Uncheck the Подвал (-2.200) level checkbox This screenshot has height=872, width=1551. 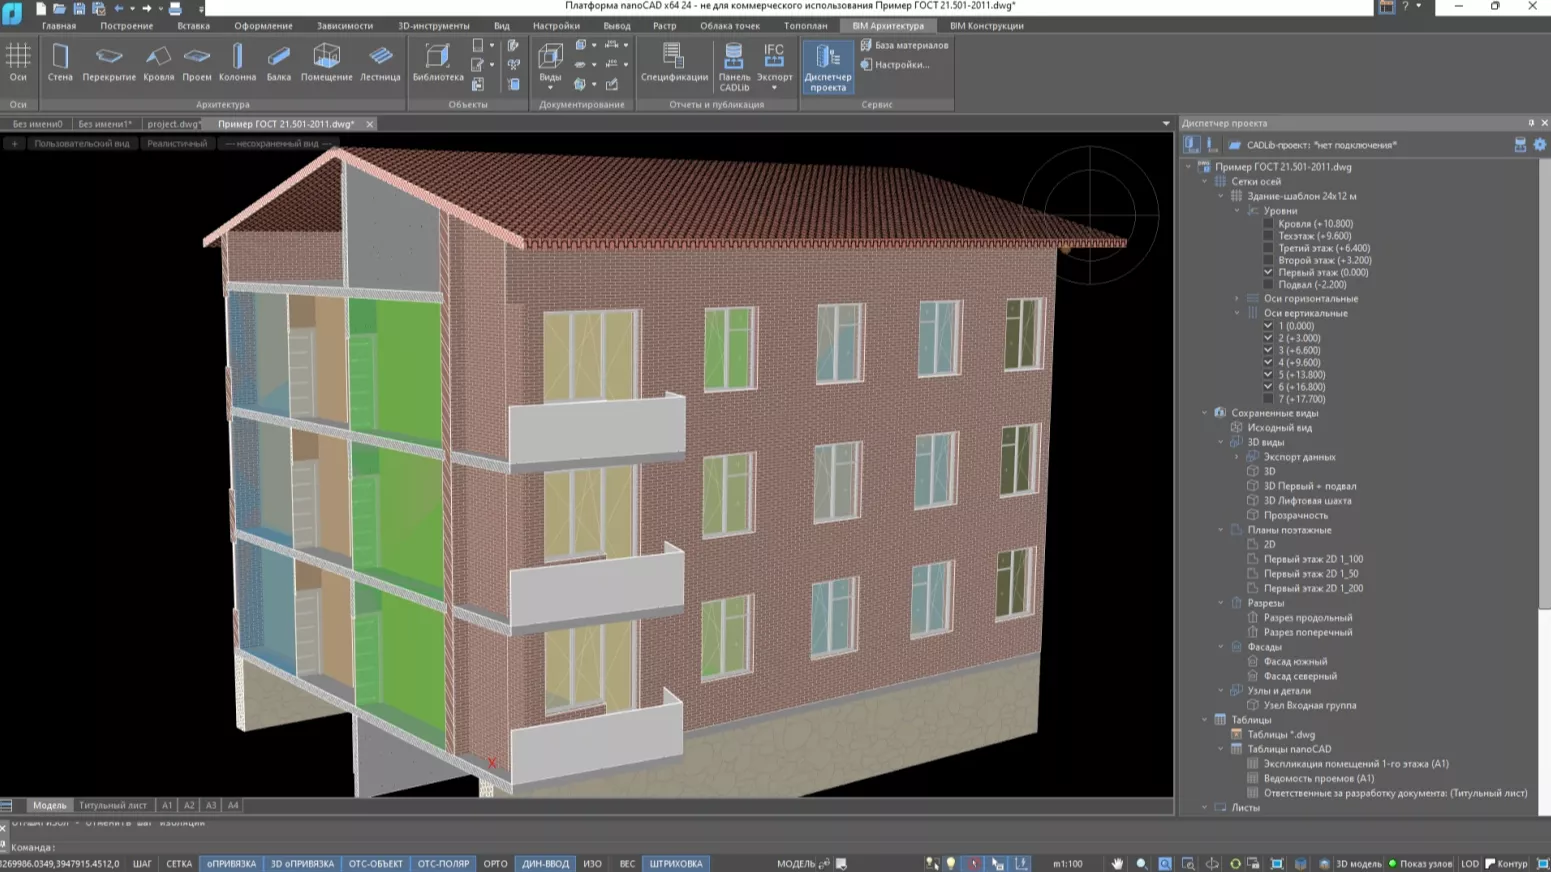(x=1268, y=285)
